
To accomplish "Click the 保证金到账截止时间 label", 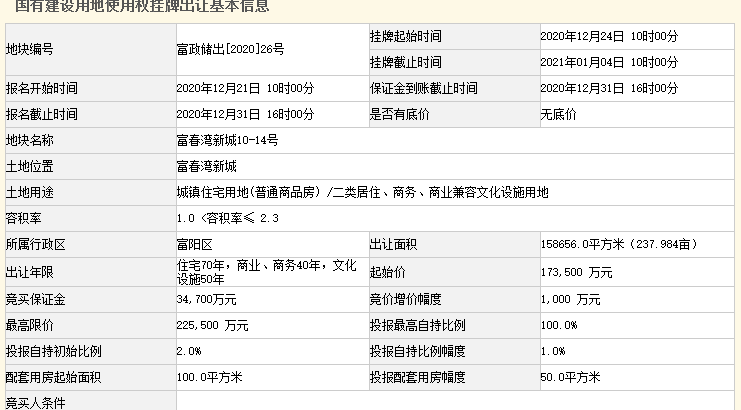I will [x=423, y=88].
